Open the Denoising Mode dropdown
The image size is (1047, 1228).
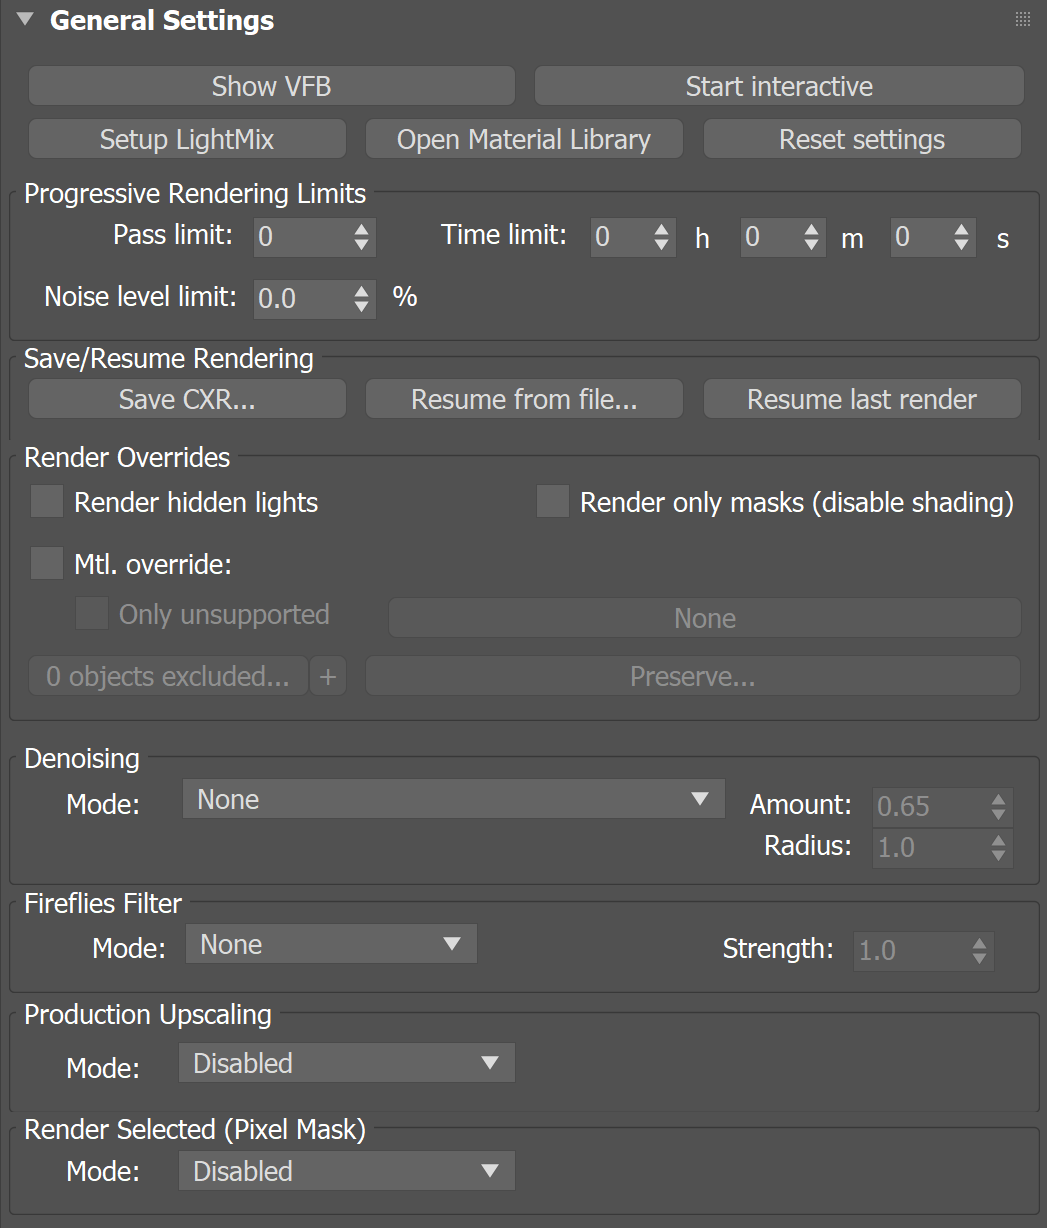click(453, 799)
